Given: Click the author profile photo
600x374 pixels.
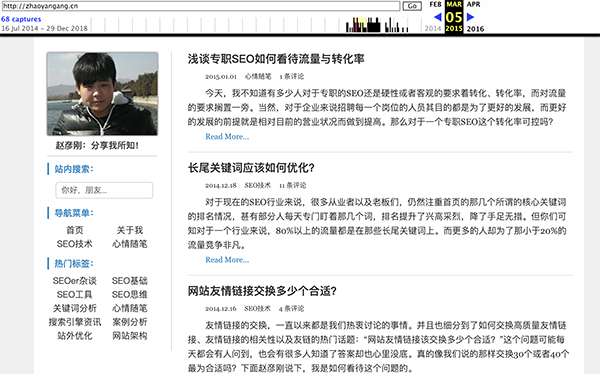Looking at the screenshot, I should coord(102,94).
